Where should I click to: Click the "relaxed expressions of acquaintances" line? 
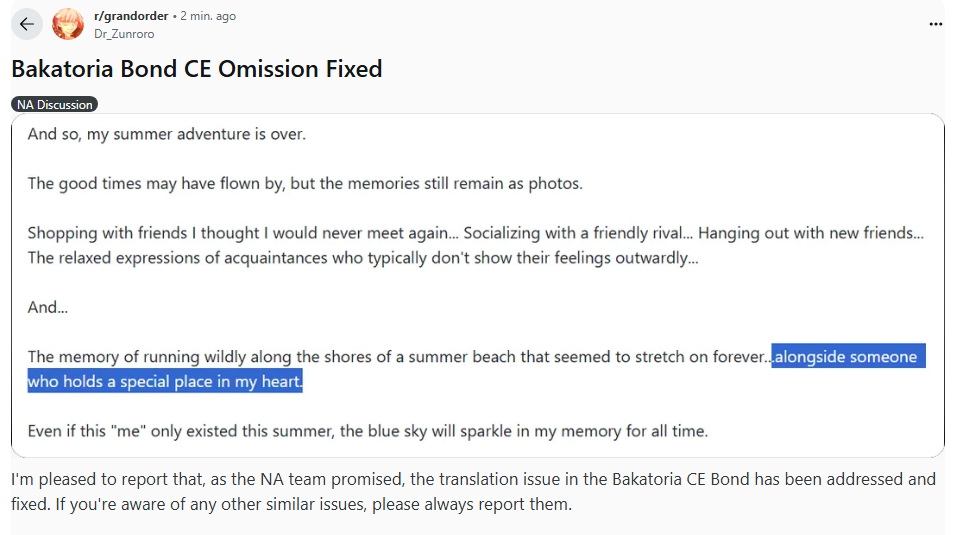[363, 257]
